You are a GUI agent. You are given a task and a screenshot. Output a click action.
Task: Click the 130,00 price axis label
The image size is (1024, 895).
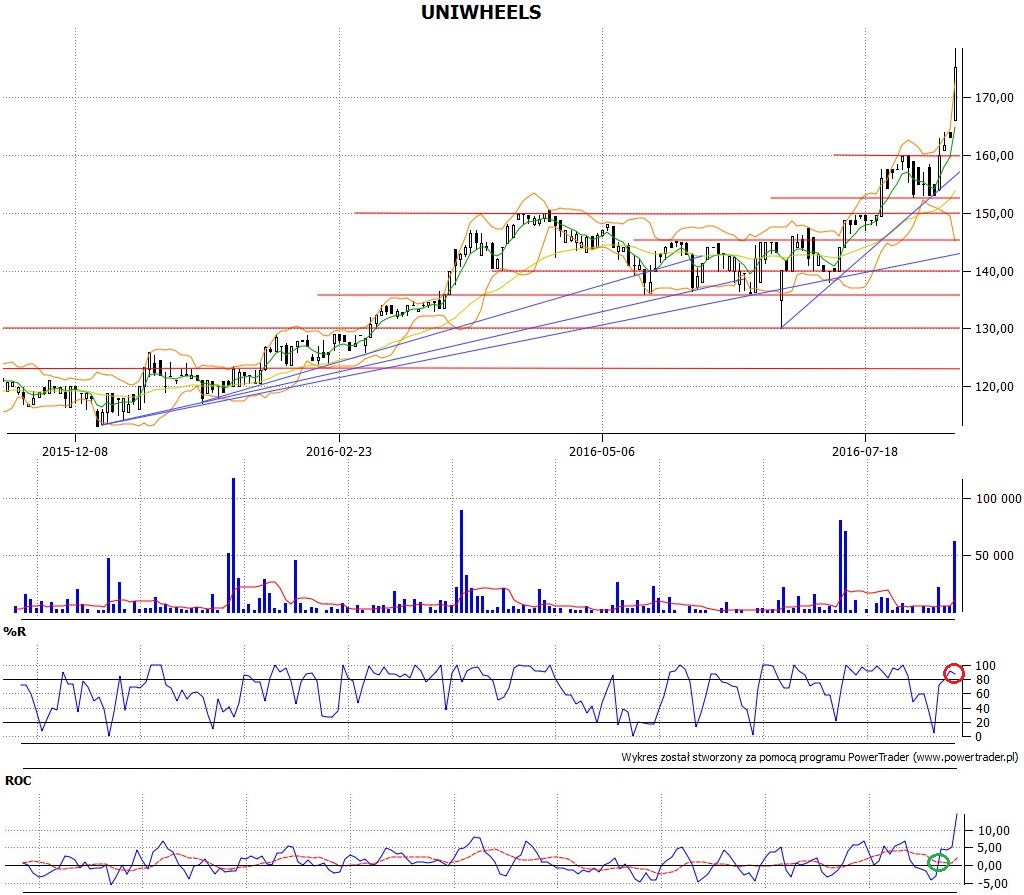coord(995,329)
